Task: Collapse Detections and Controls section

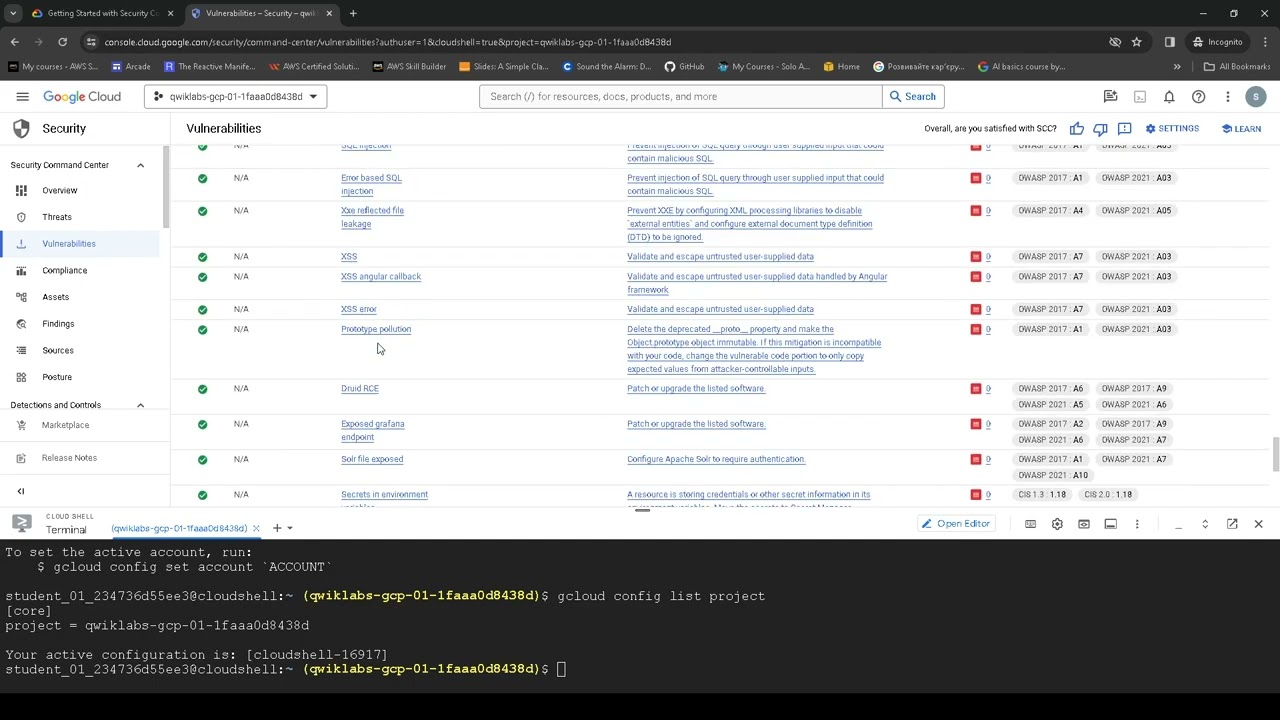Action: (x=140, y=405)
